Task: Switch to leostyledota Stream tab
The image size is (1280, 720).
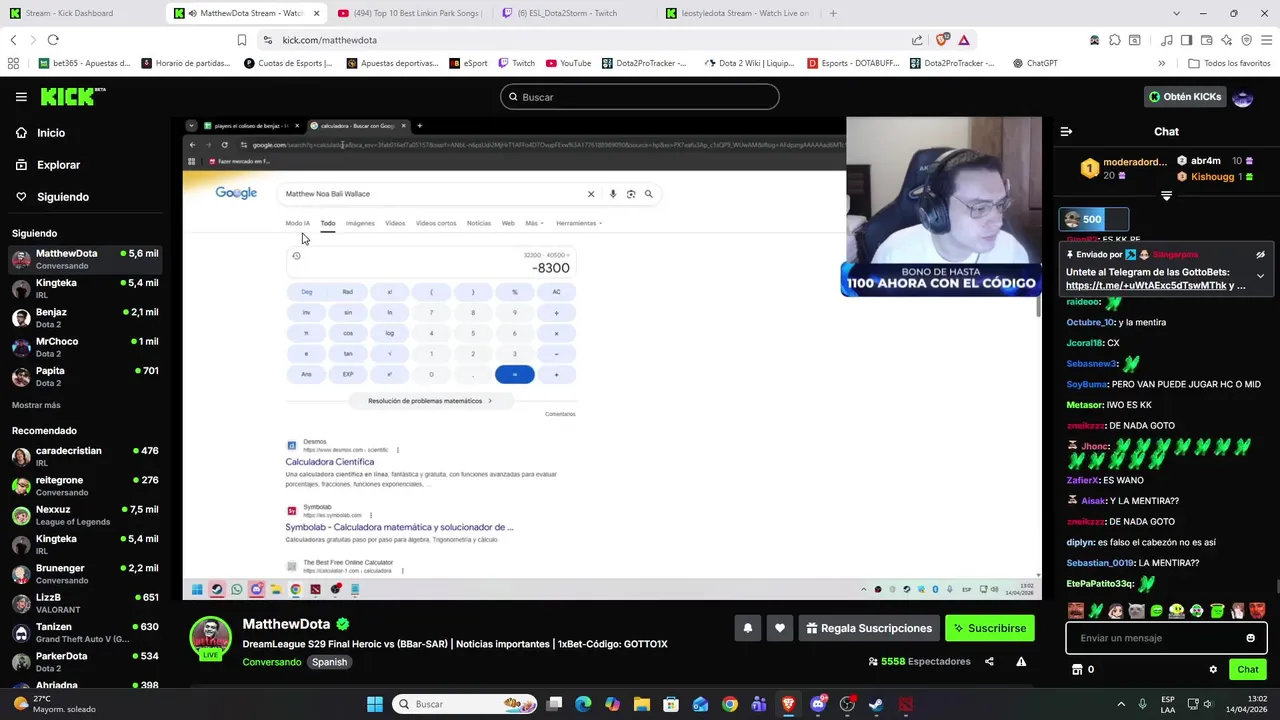Action: coord(738,13)
